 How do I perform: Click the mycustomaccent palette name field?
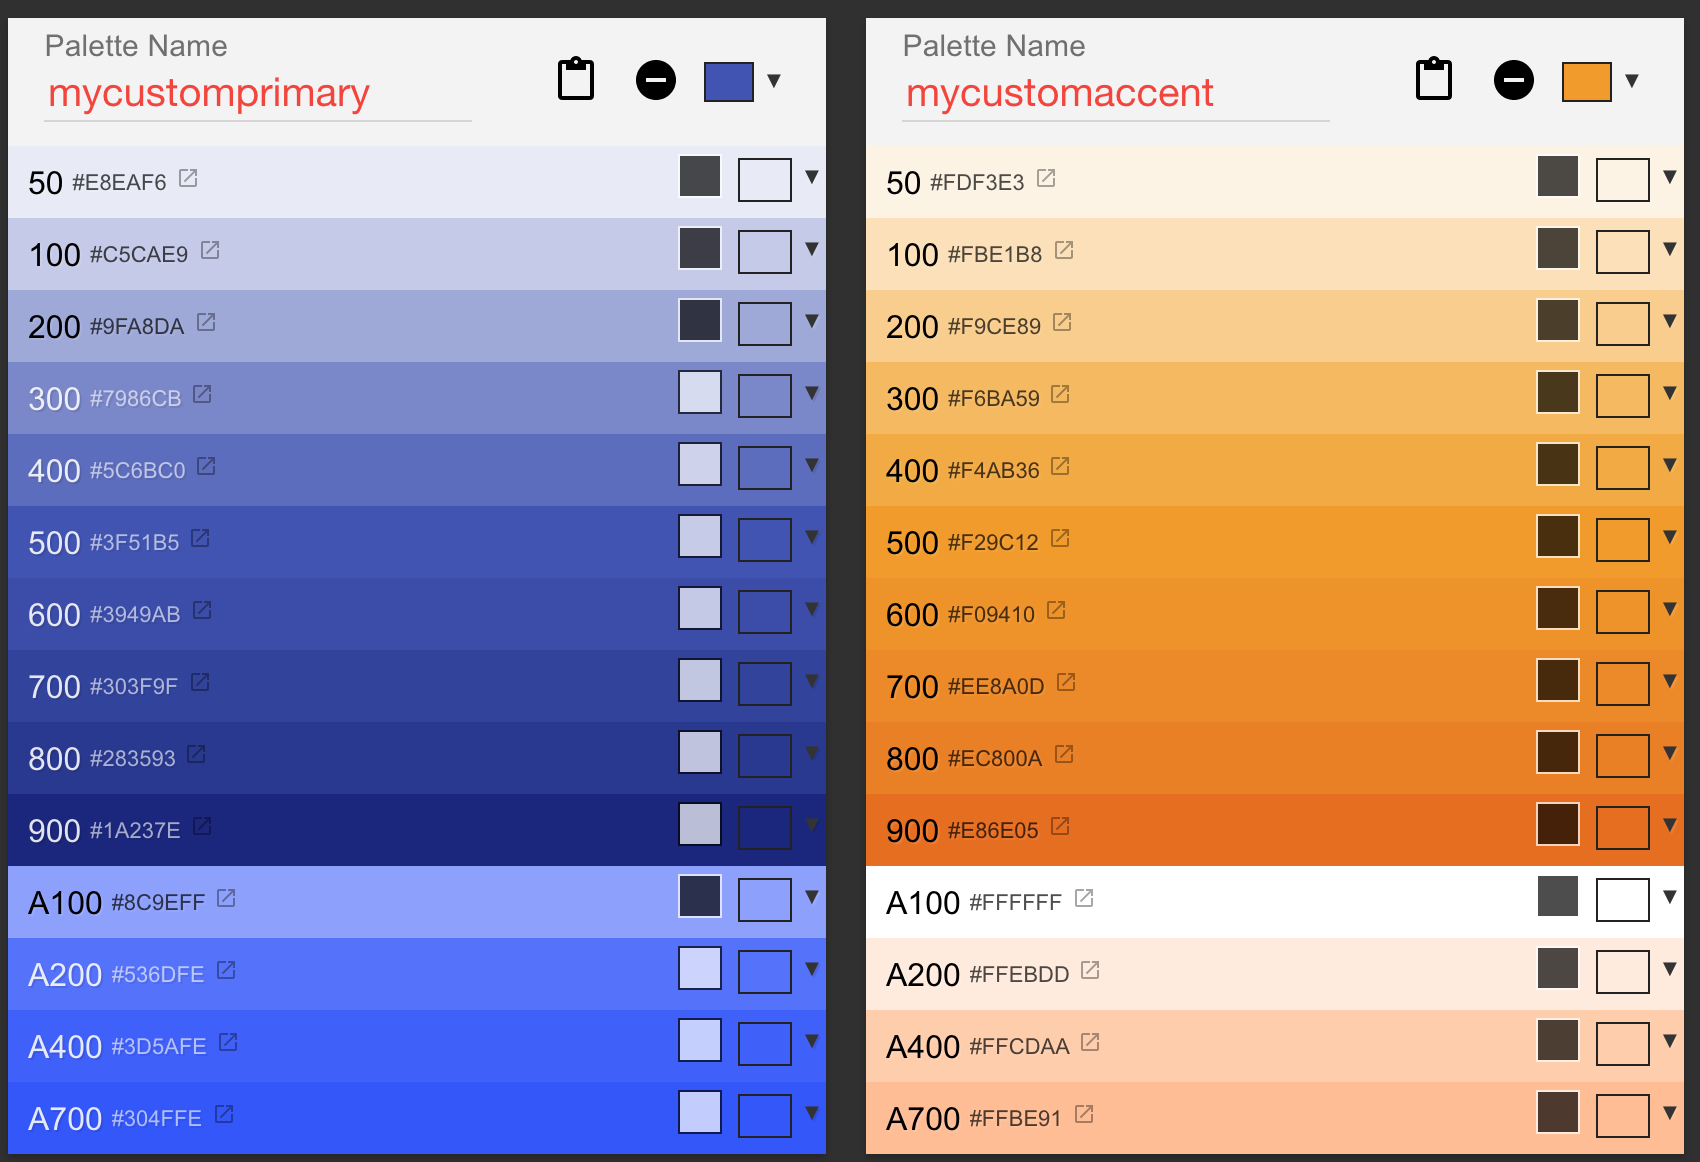coord(1115,94)
